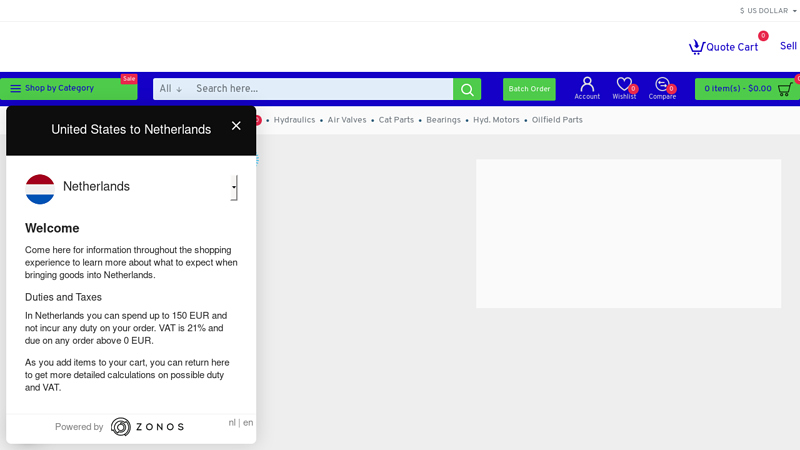Go to Air Valves category
This screenshot has height=450, width=800.
tap(347, 120)
